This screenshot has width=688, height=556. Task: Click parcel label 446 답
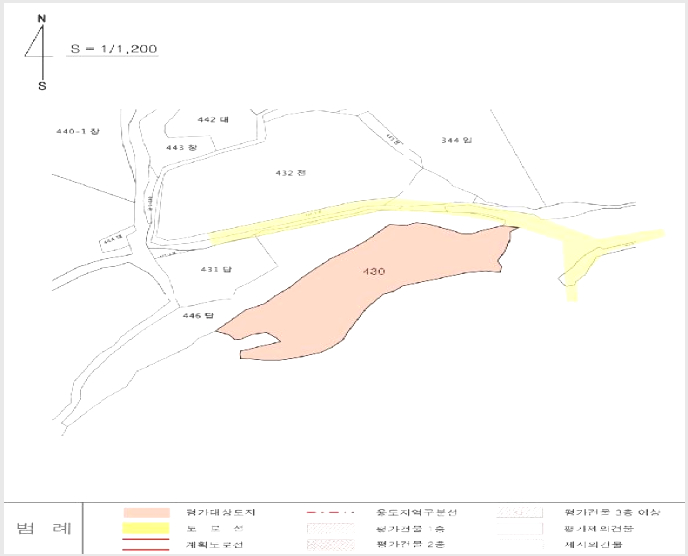coord(197,316)
